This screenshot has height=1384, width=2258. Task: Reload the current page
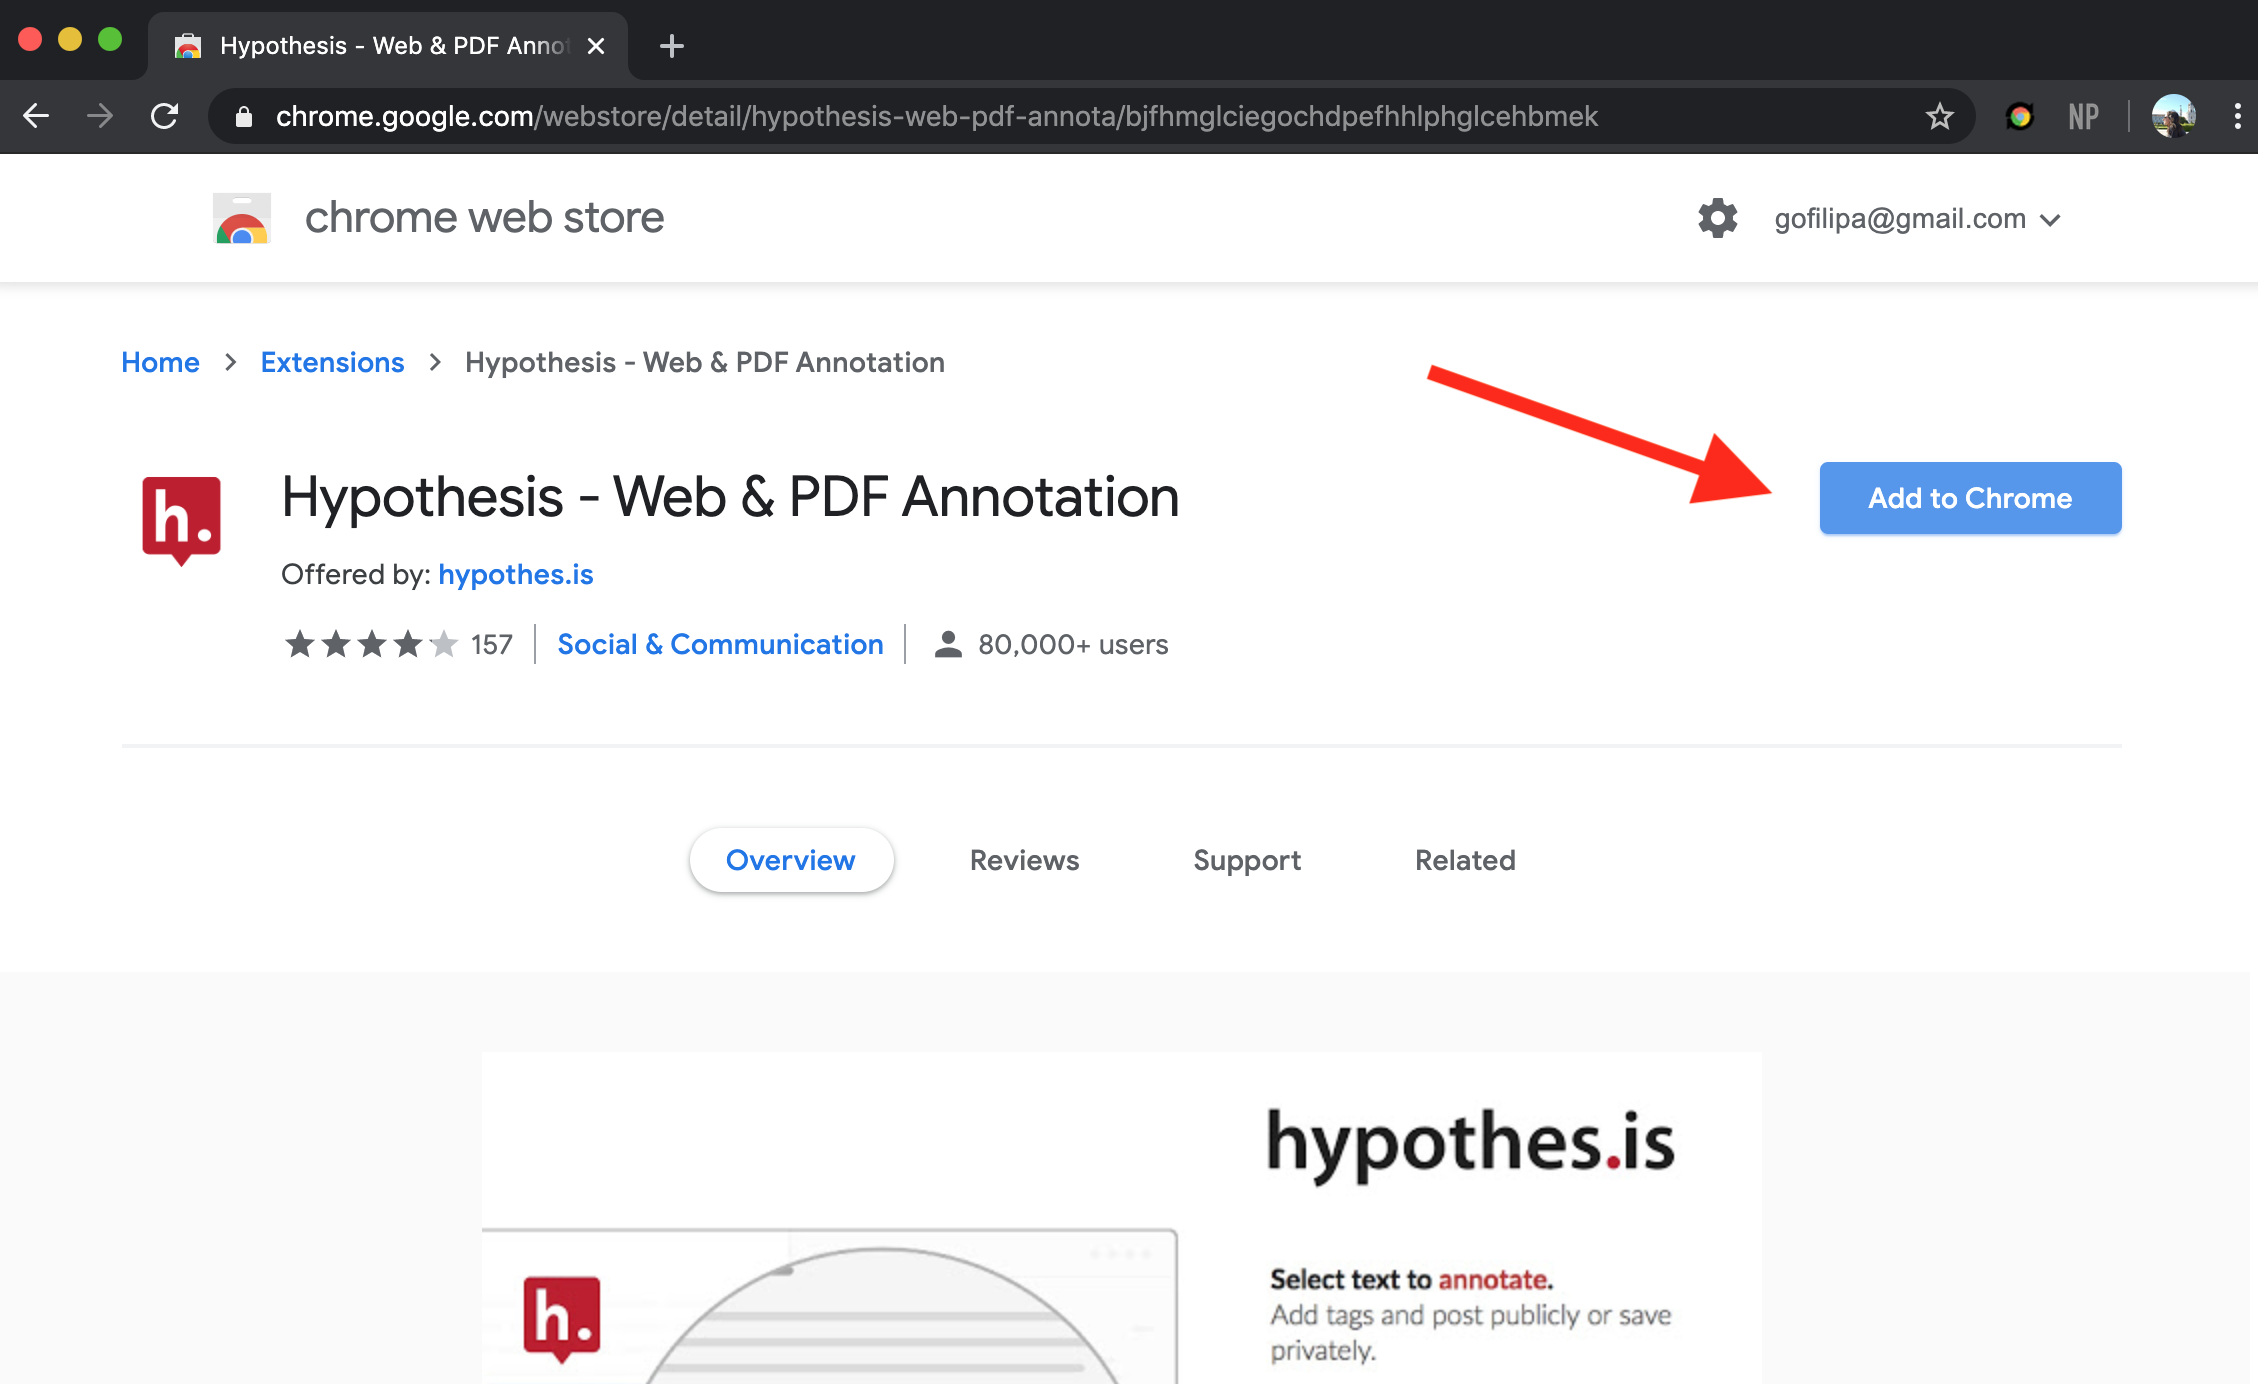click(165, 116)
